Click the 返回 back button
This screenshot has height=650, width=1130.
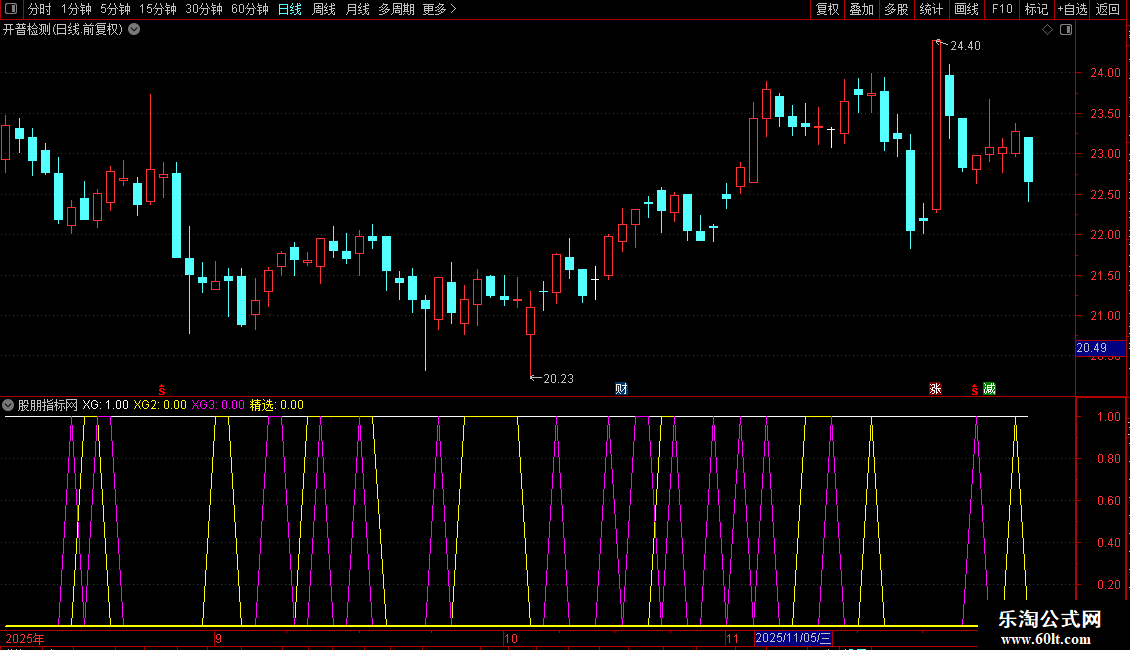pyautogui.click(x=1108, y=9)
